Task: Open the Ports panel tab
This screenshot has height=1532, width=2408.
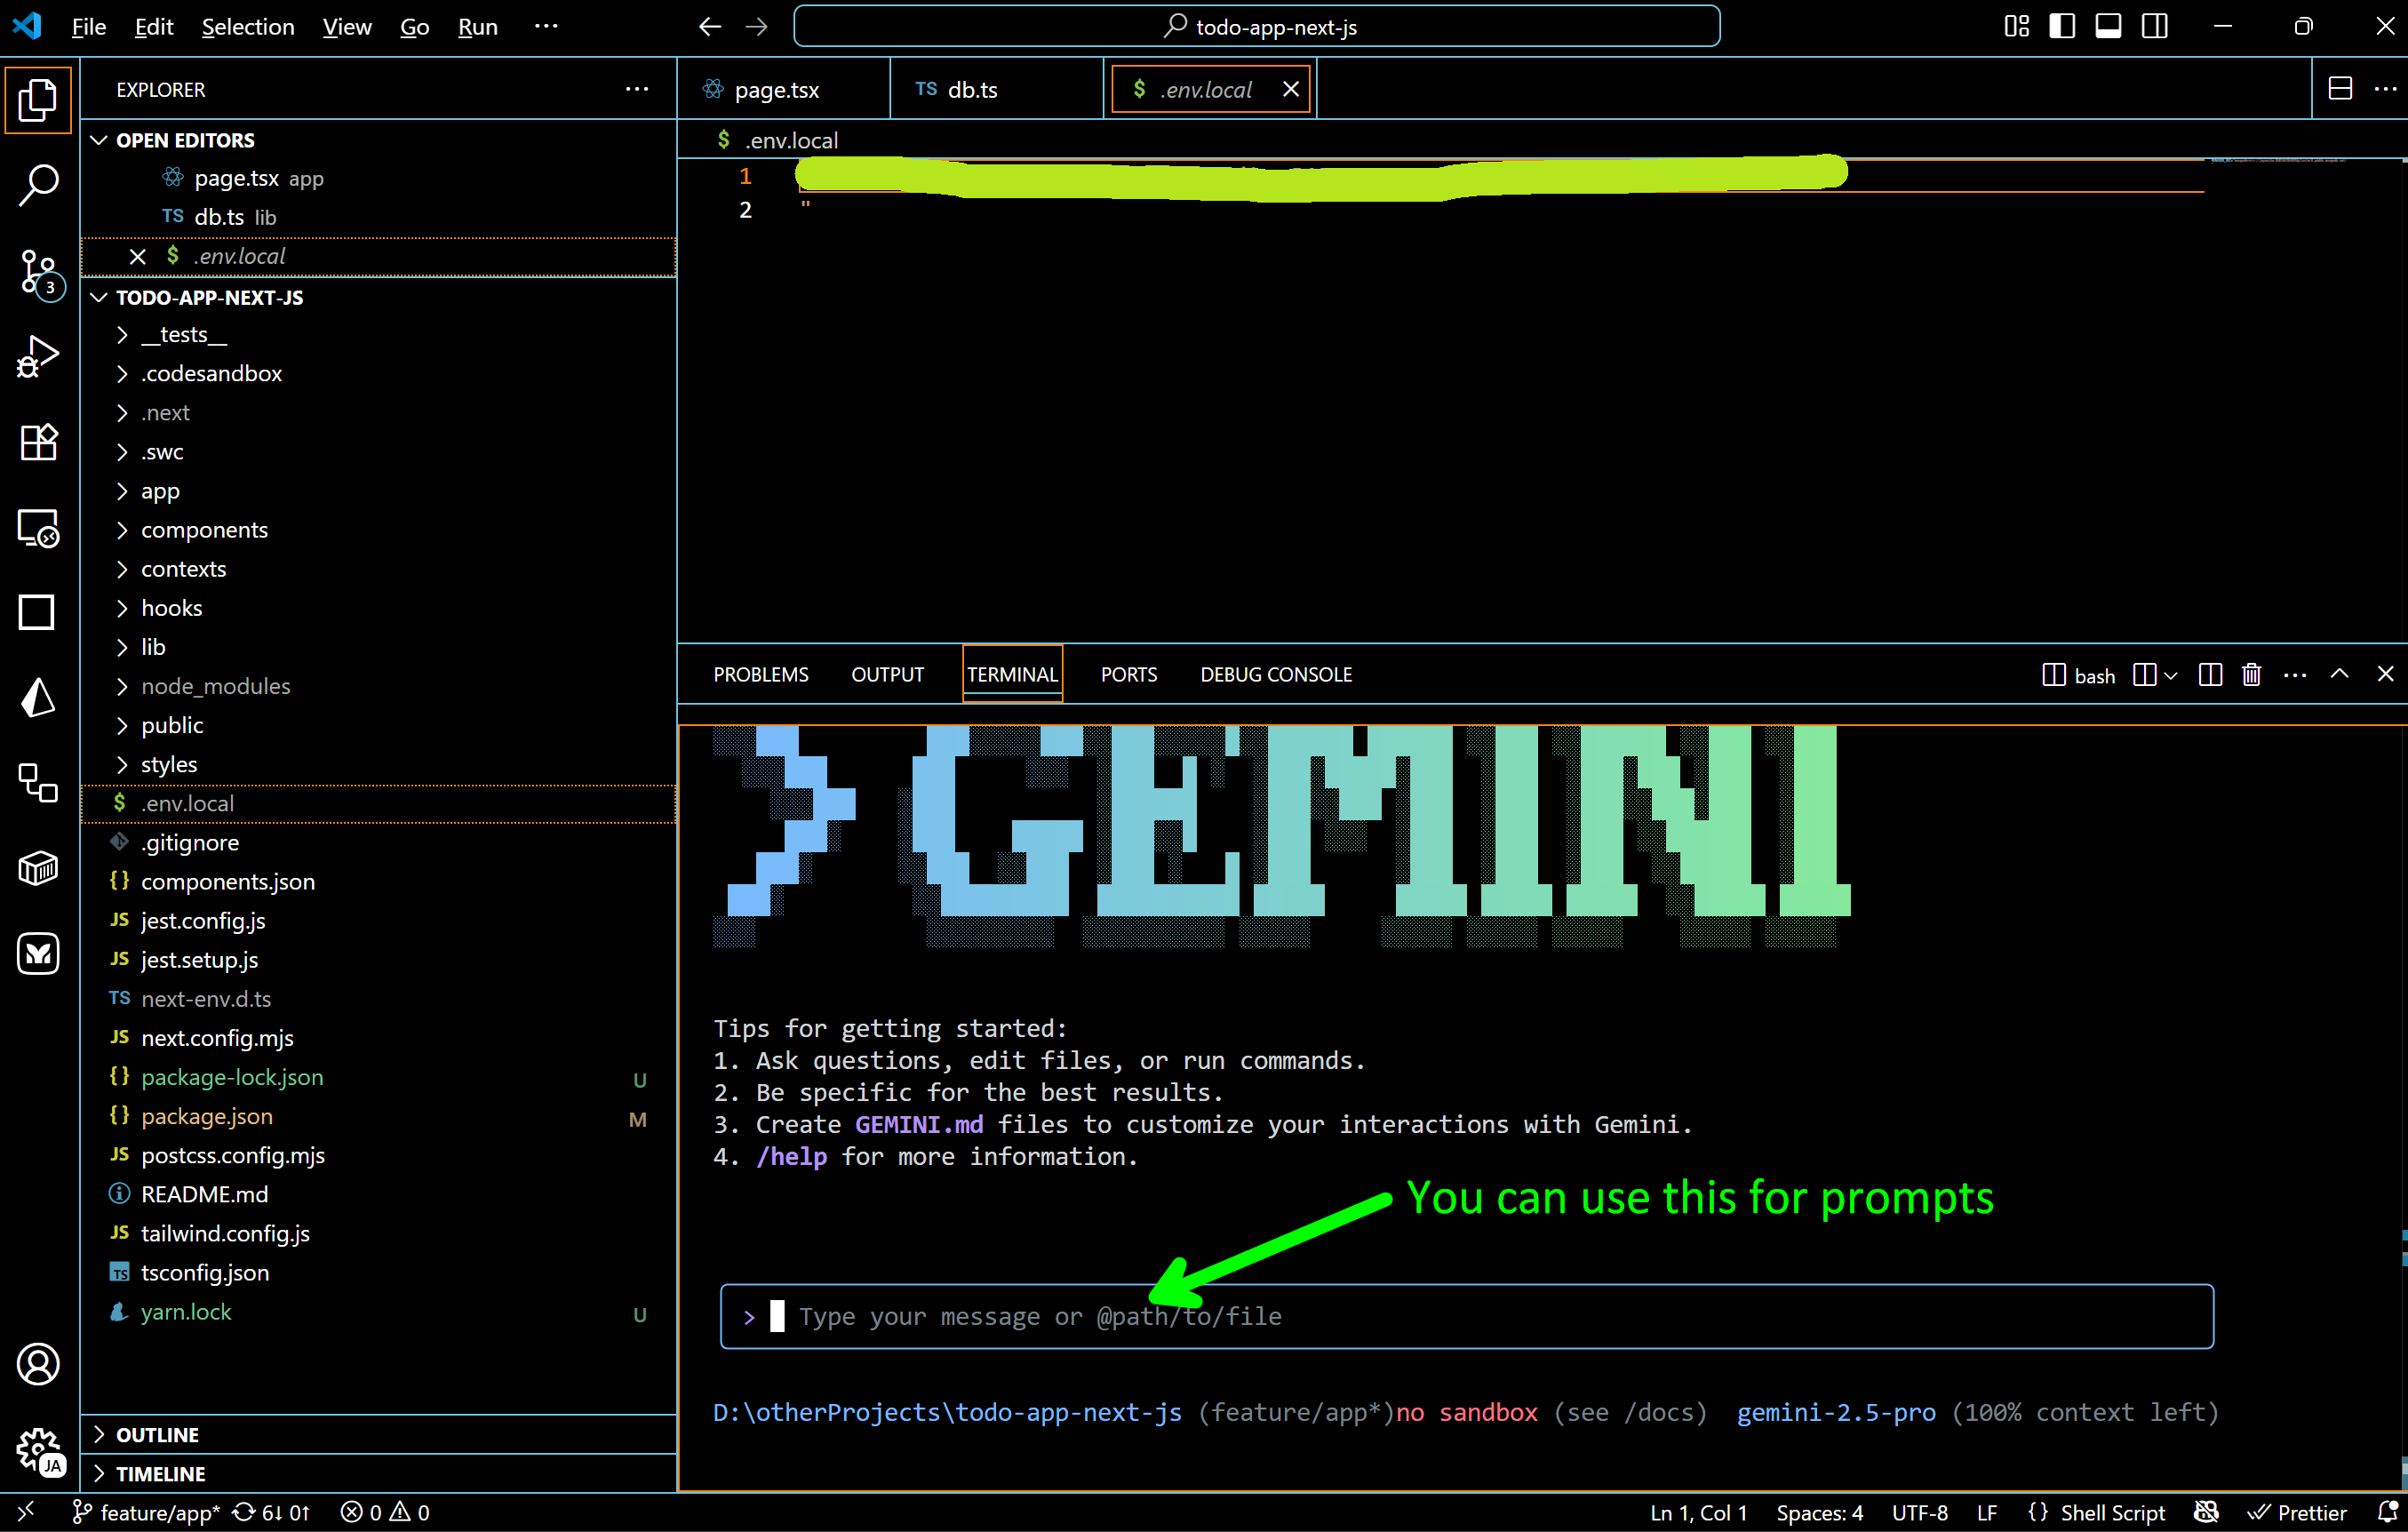Action: click(x=1129, y=675)
